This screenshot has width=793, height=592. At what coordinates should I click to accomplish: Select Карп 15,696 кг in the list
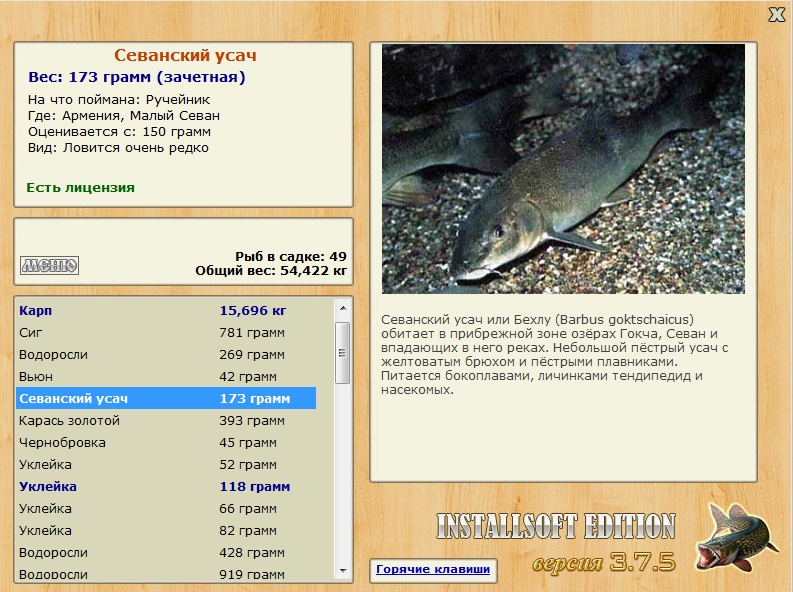click(x=165, y=310)
